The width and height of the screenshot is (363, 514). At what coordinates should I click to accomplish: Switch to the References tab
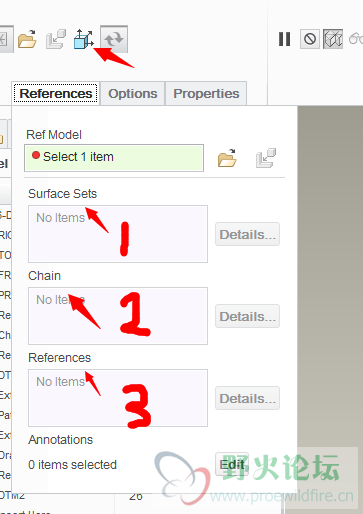[x=56, y=93]
